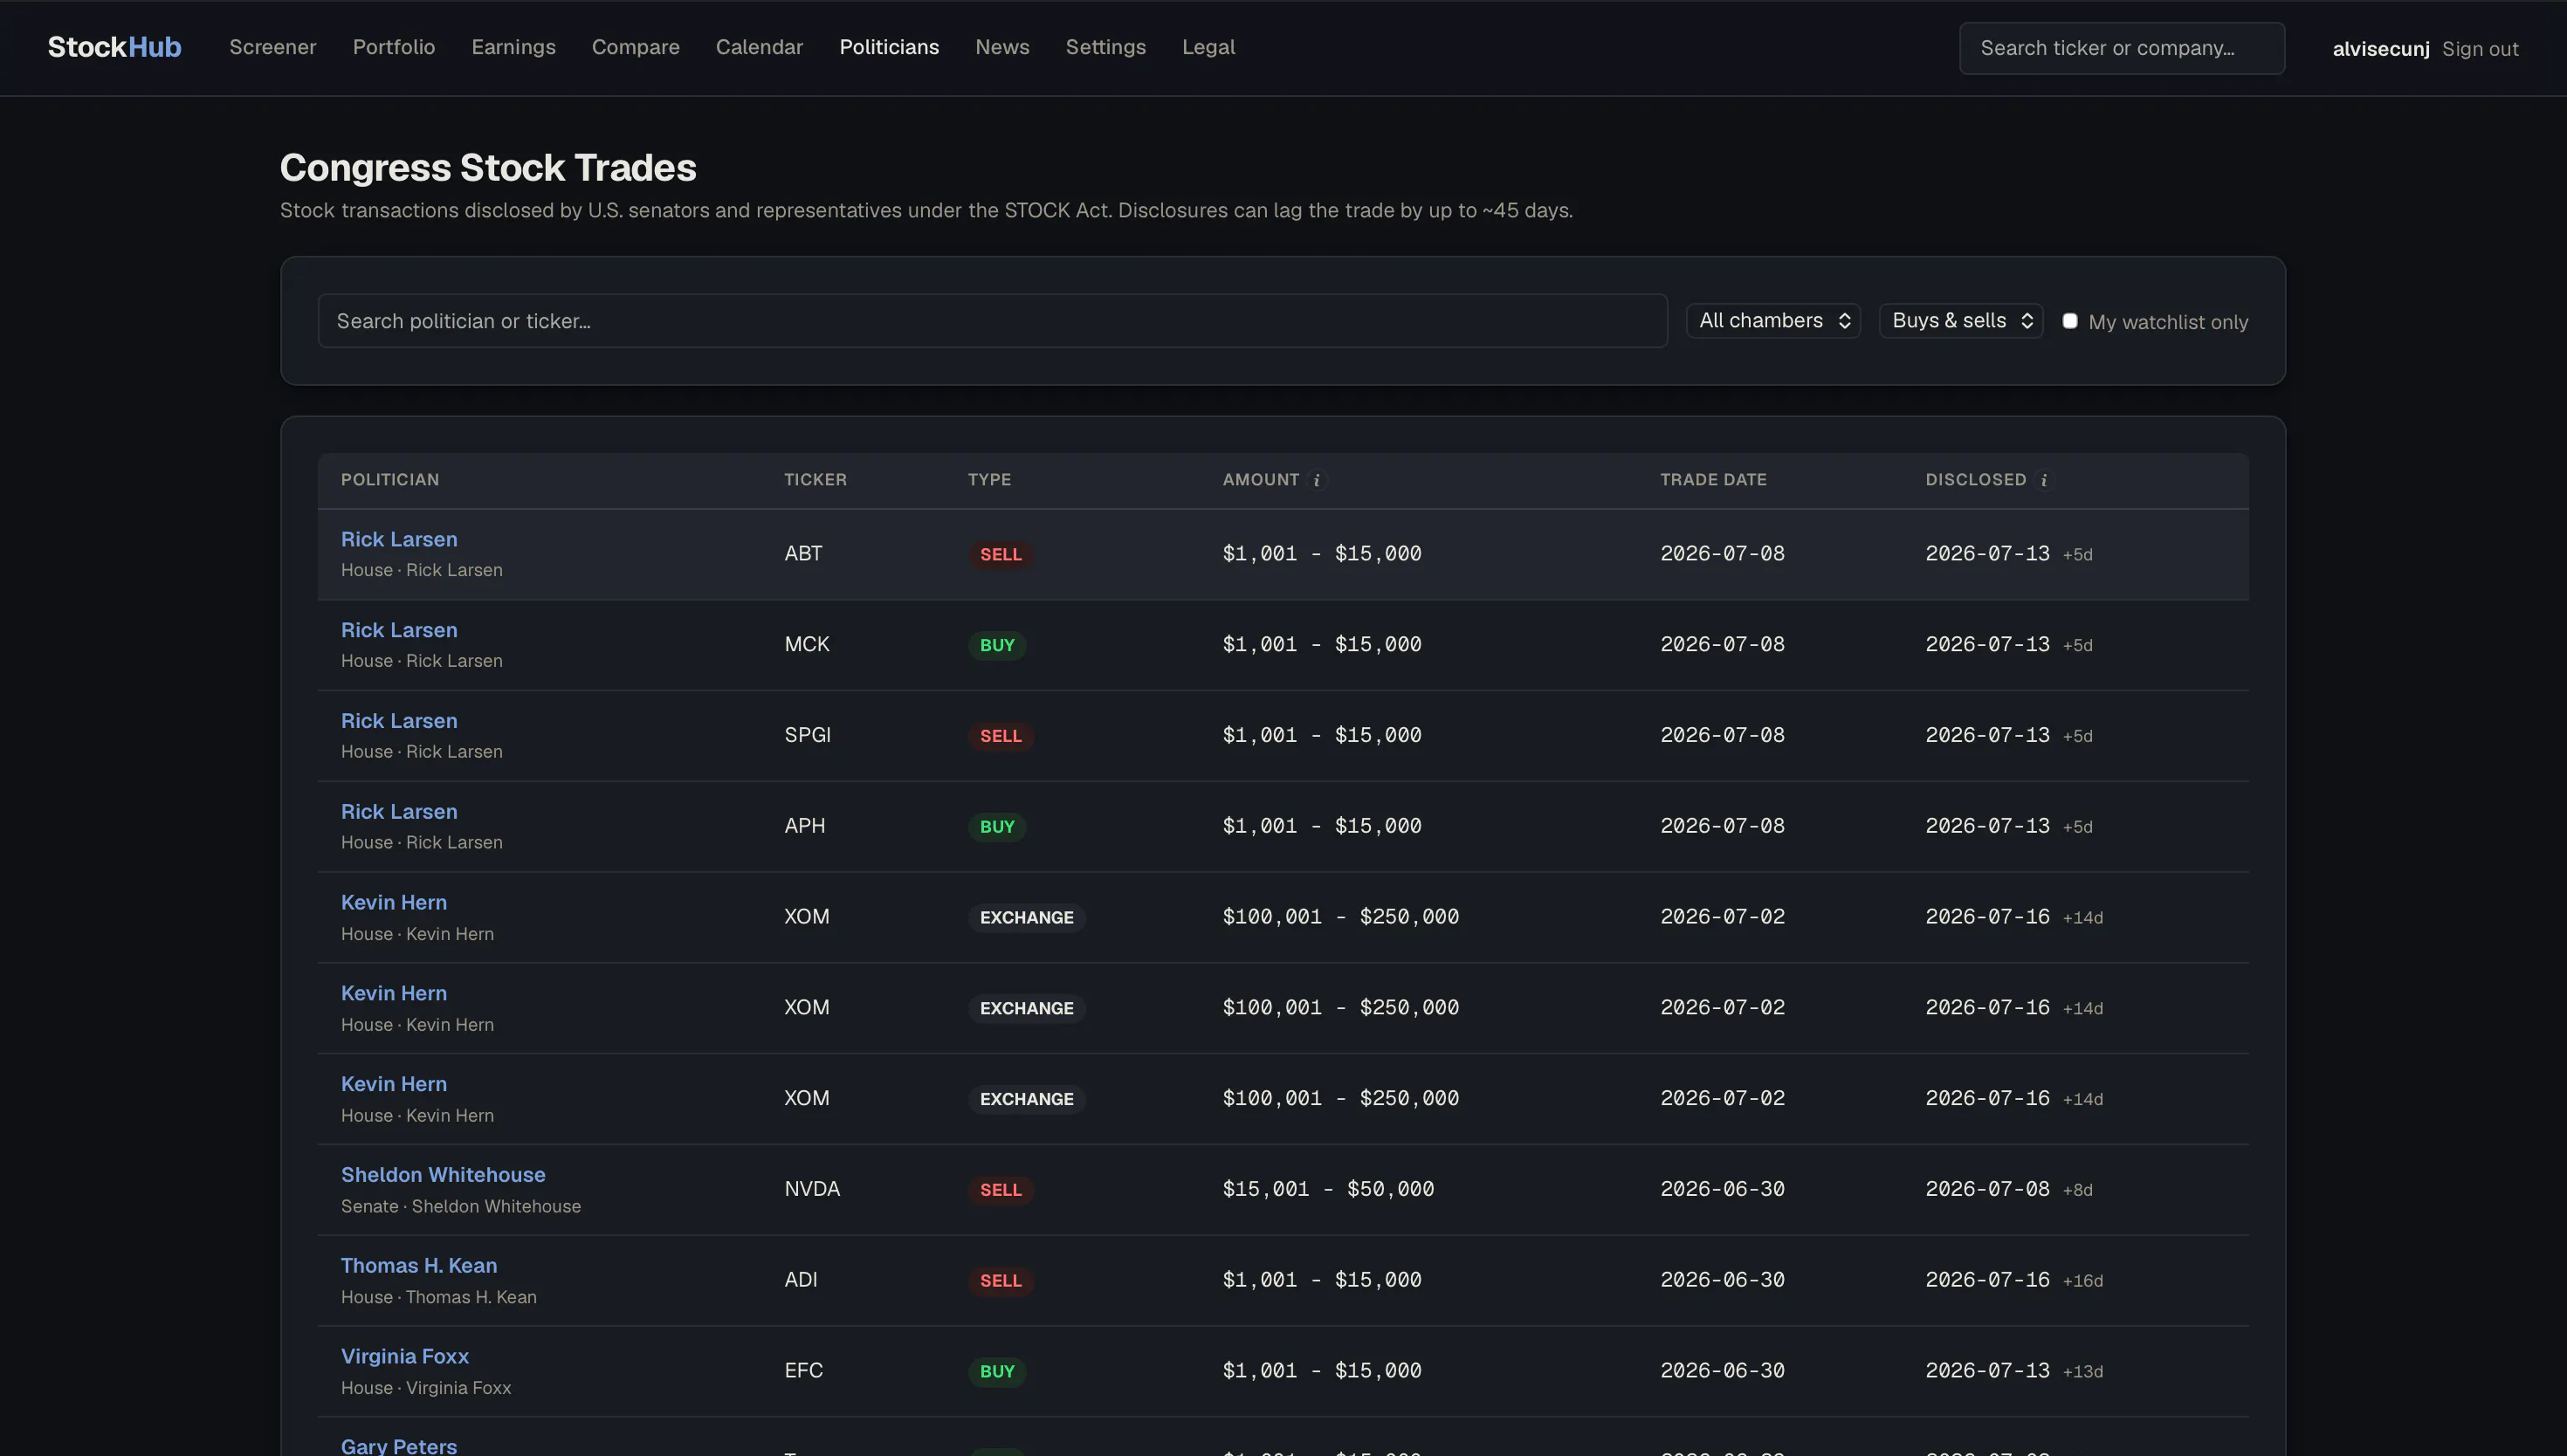Open the Buys & sells dropdown
This screenshot has width=2567, height=1456.
(x=1961, y=321)
